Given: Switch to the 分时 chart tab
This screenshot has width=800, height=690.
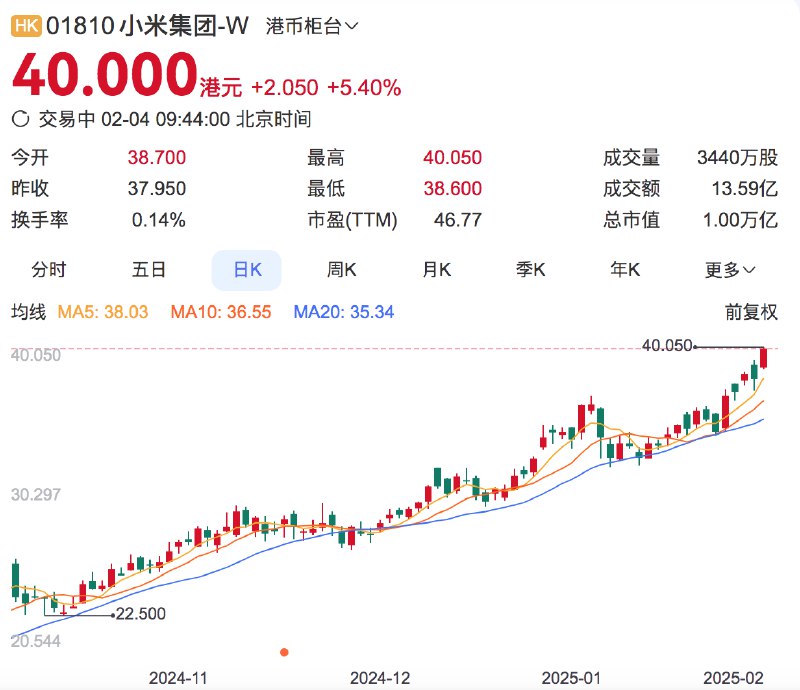Looking at the screenshot, I should 48,269.
